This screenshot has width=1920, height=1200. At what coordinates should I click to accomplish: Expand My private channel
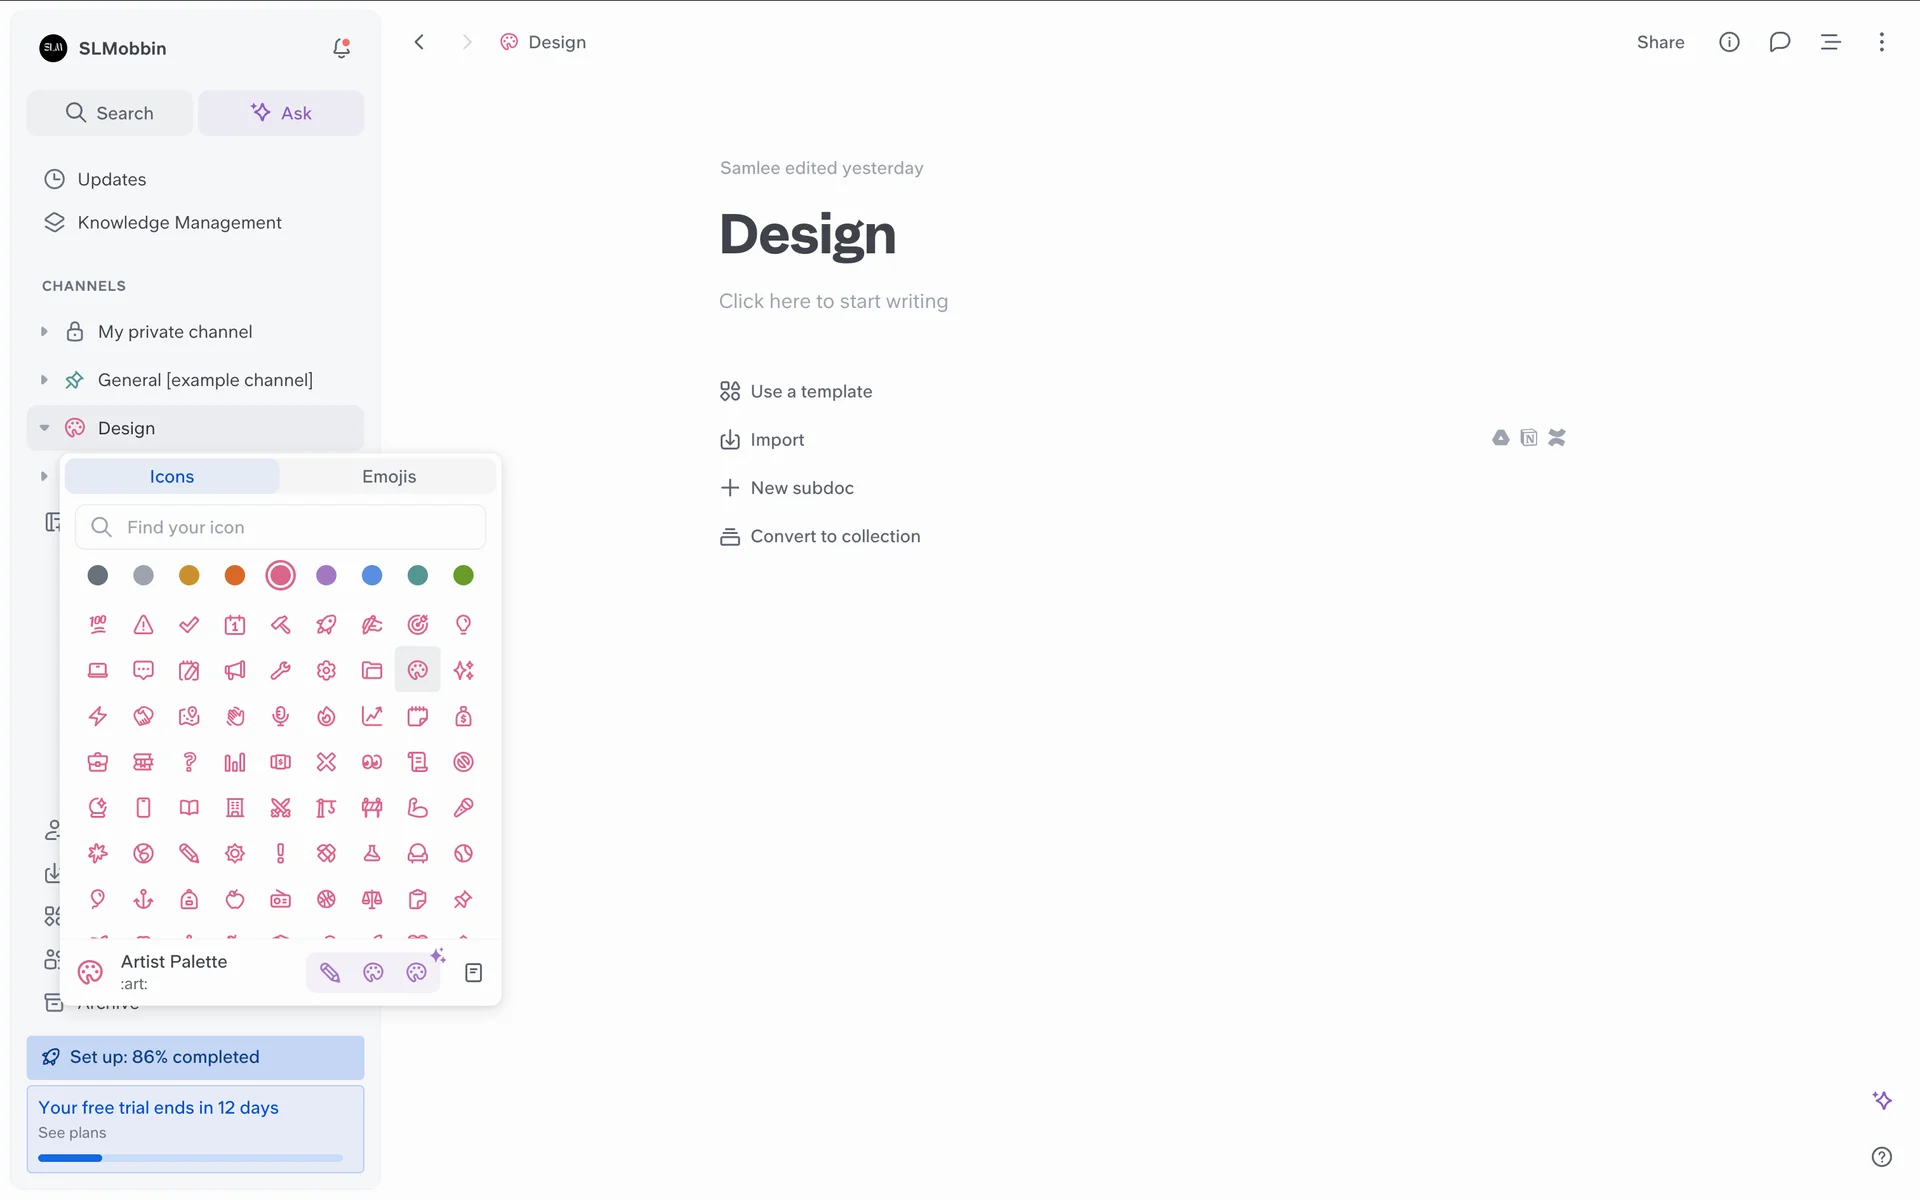44,331
